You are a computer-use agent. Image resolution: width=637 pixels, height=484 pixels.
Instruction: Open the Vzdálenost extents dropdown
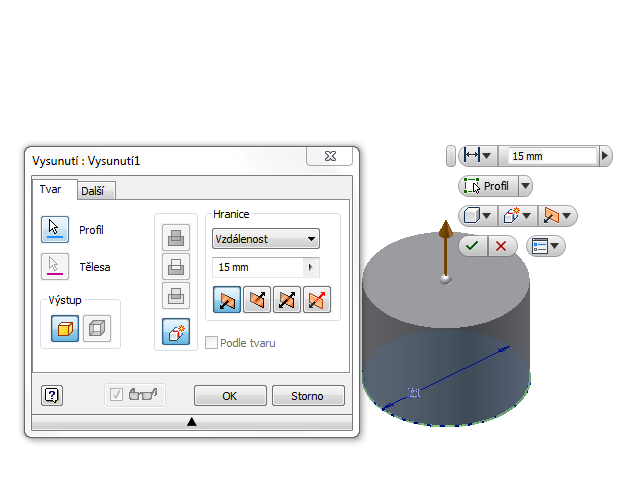pyautogui.click(x=266, y=239)
